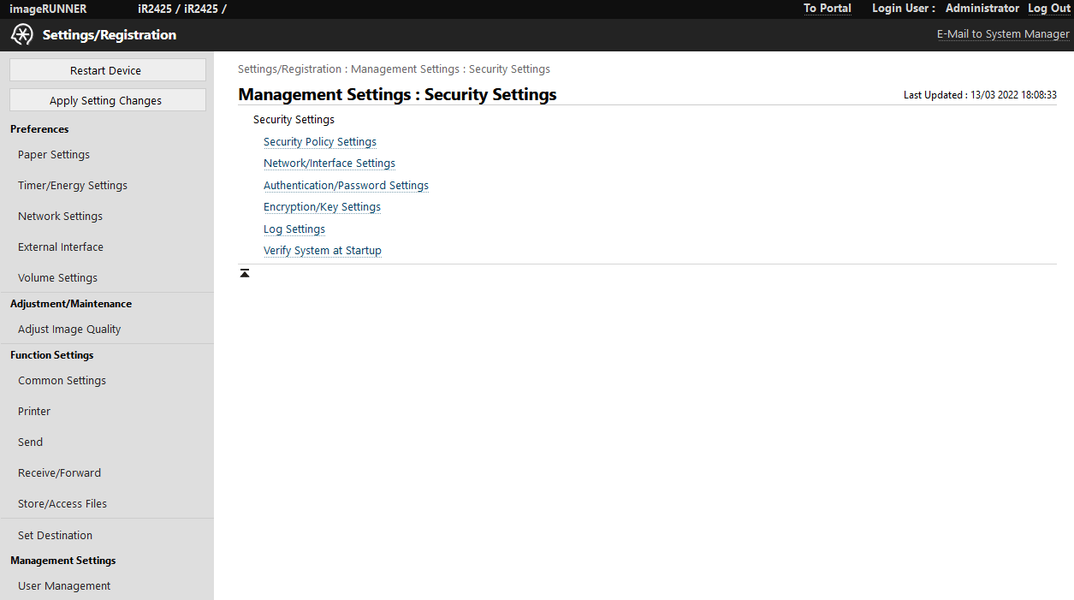Select Set Destination in sidebar
The width and height of the screenshot is (1074, 600).
click(55, 535)
